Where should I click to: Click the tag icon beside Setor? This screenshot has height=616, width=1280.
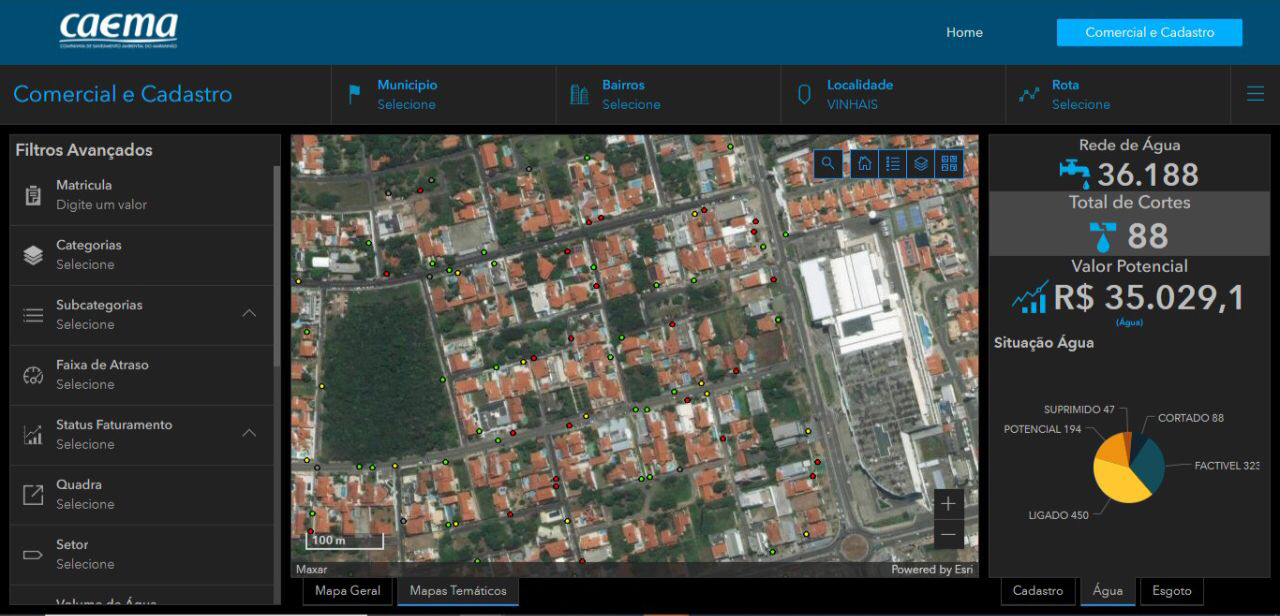coord(33,554)
